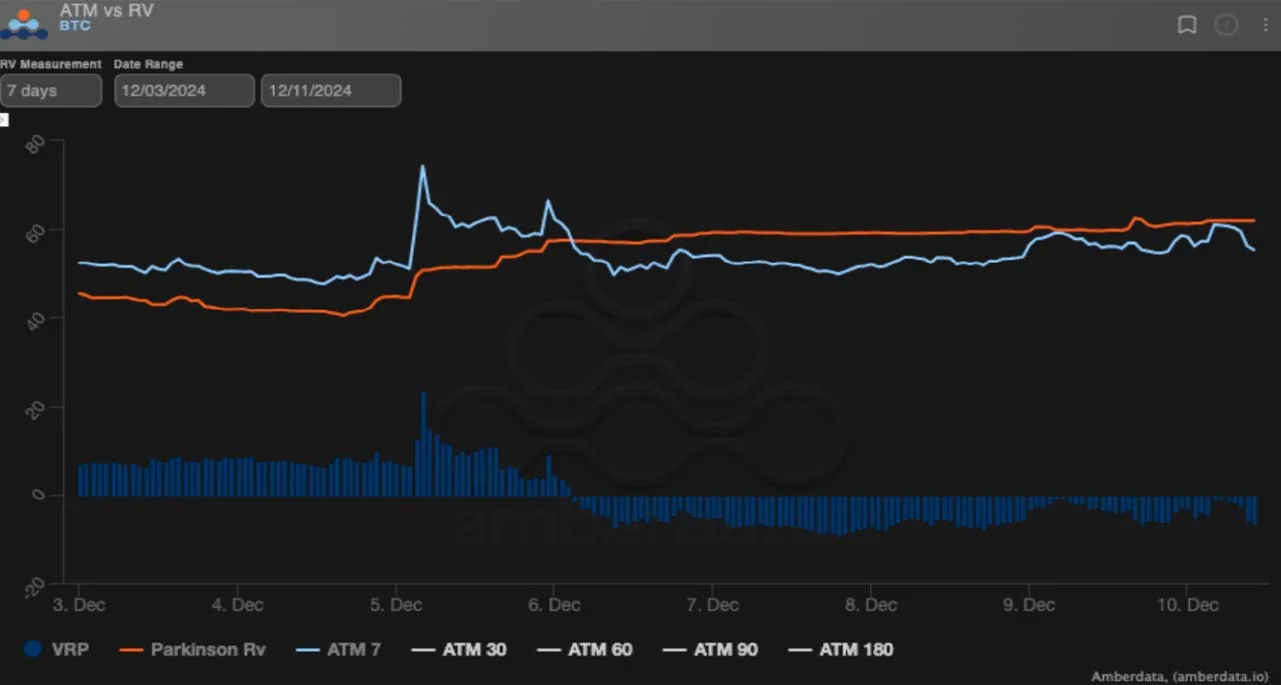Click the ATM 7 peak on 5 Dec
Image resolution: width=1281 pixels, height=685 pixels.
(423, 166)
